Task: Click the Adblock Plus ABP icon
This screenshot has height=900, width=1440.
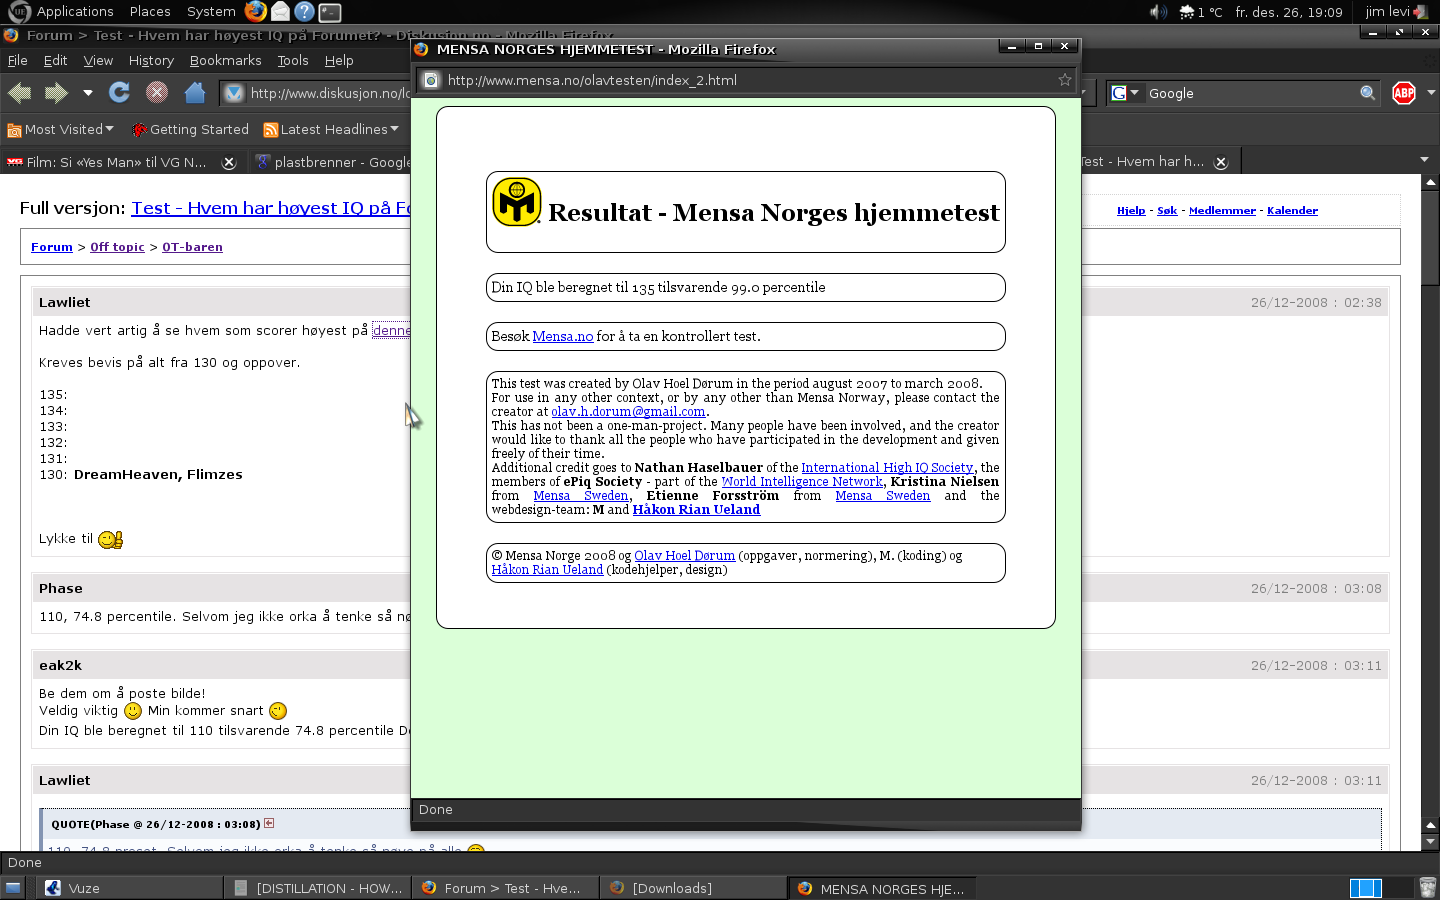Action: (1404, 93)
